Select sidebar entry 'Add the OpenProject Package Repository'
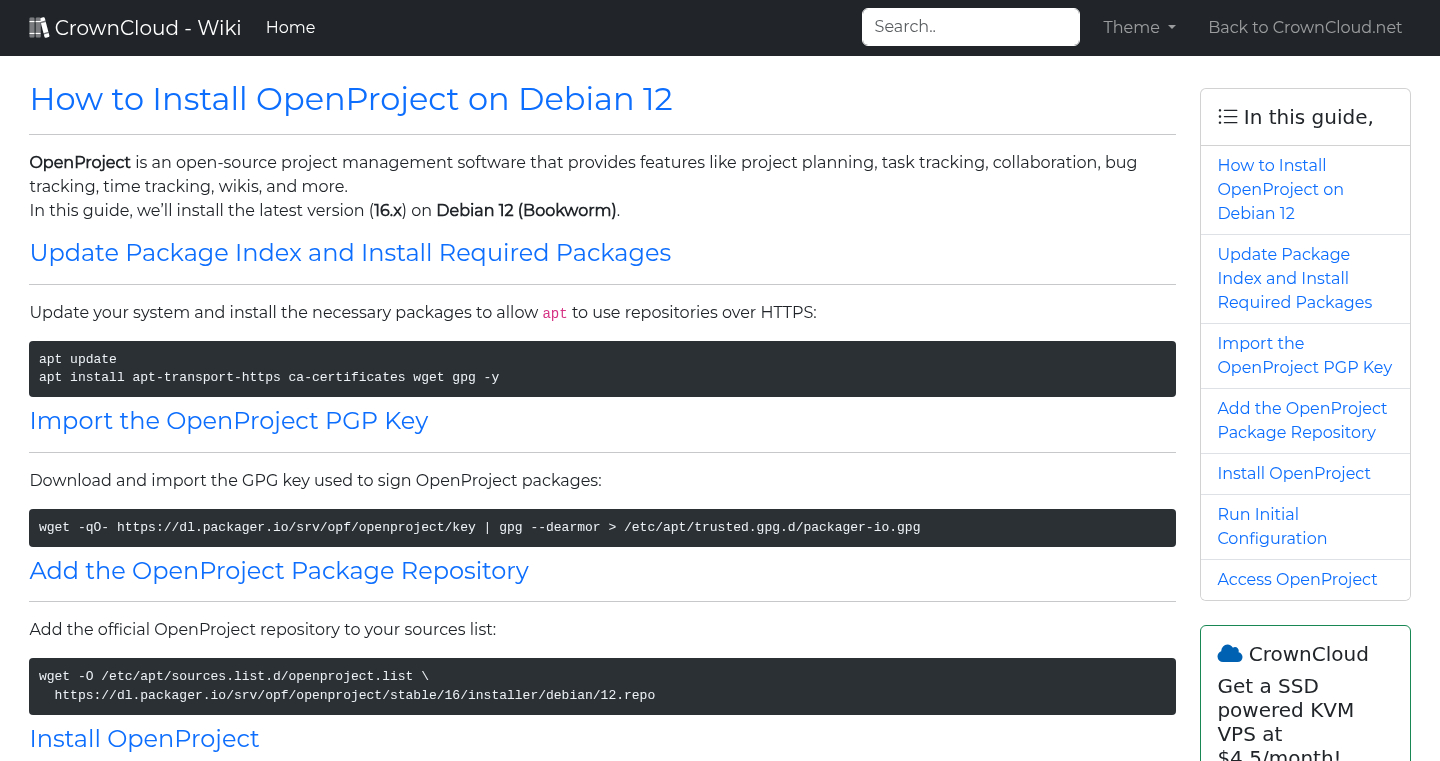Screen dimensions: 1440x761 point(1302,420)
